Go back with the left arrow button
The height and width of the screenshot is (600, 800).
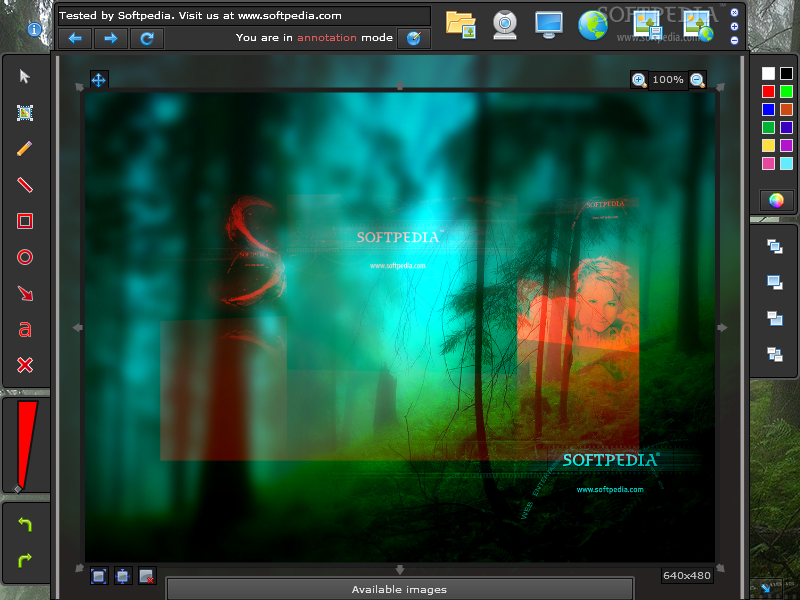(x=75, y=38)
